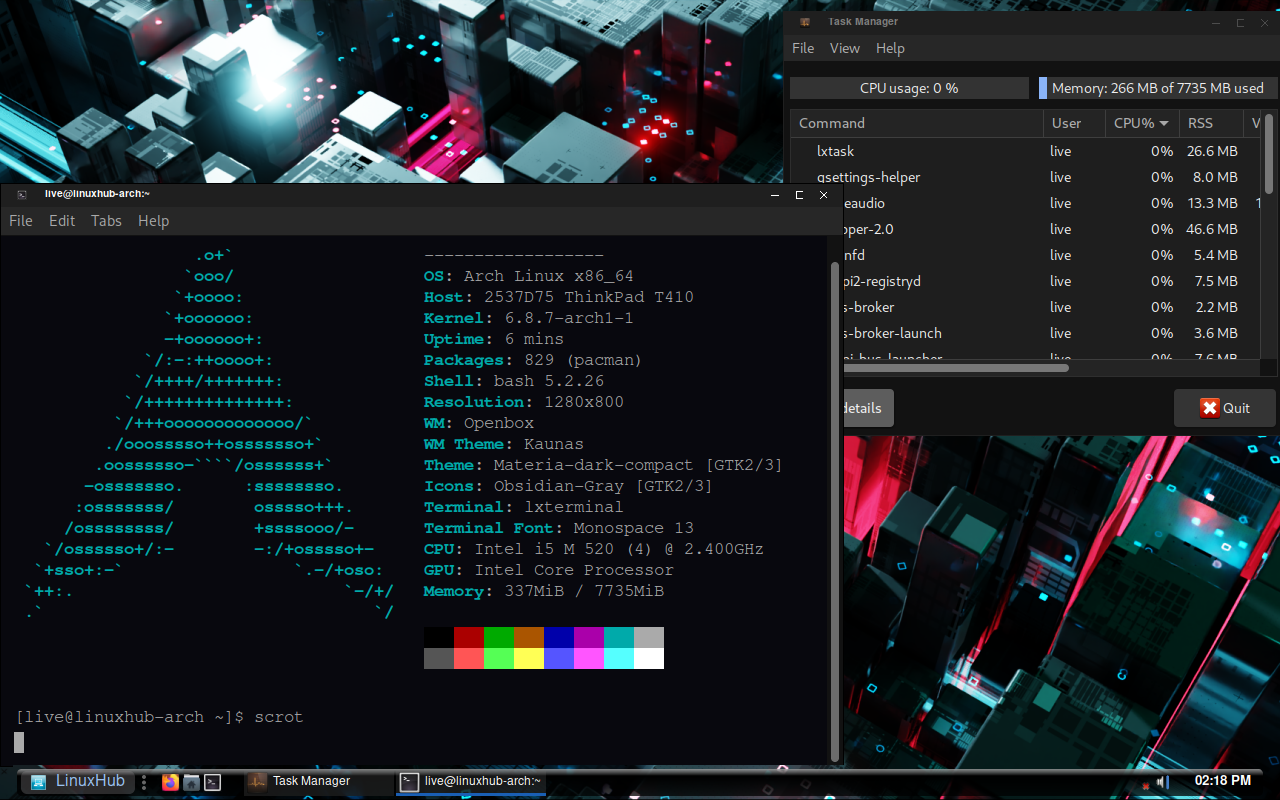The width and height of the screenshot is (1280, 800).
Task: Sort processes by the RSS column
Action: (1211, 123)
